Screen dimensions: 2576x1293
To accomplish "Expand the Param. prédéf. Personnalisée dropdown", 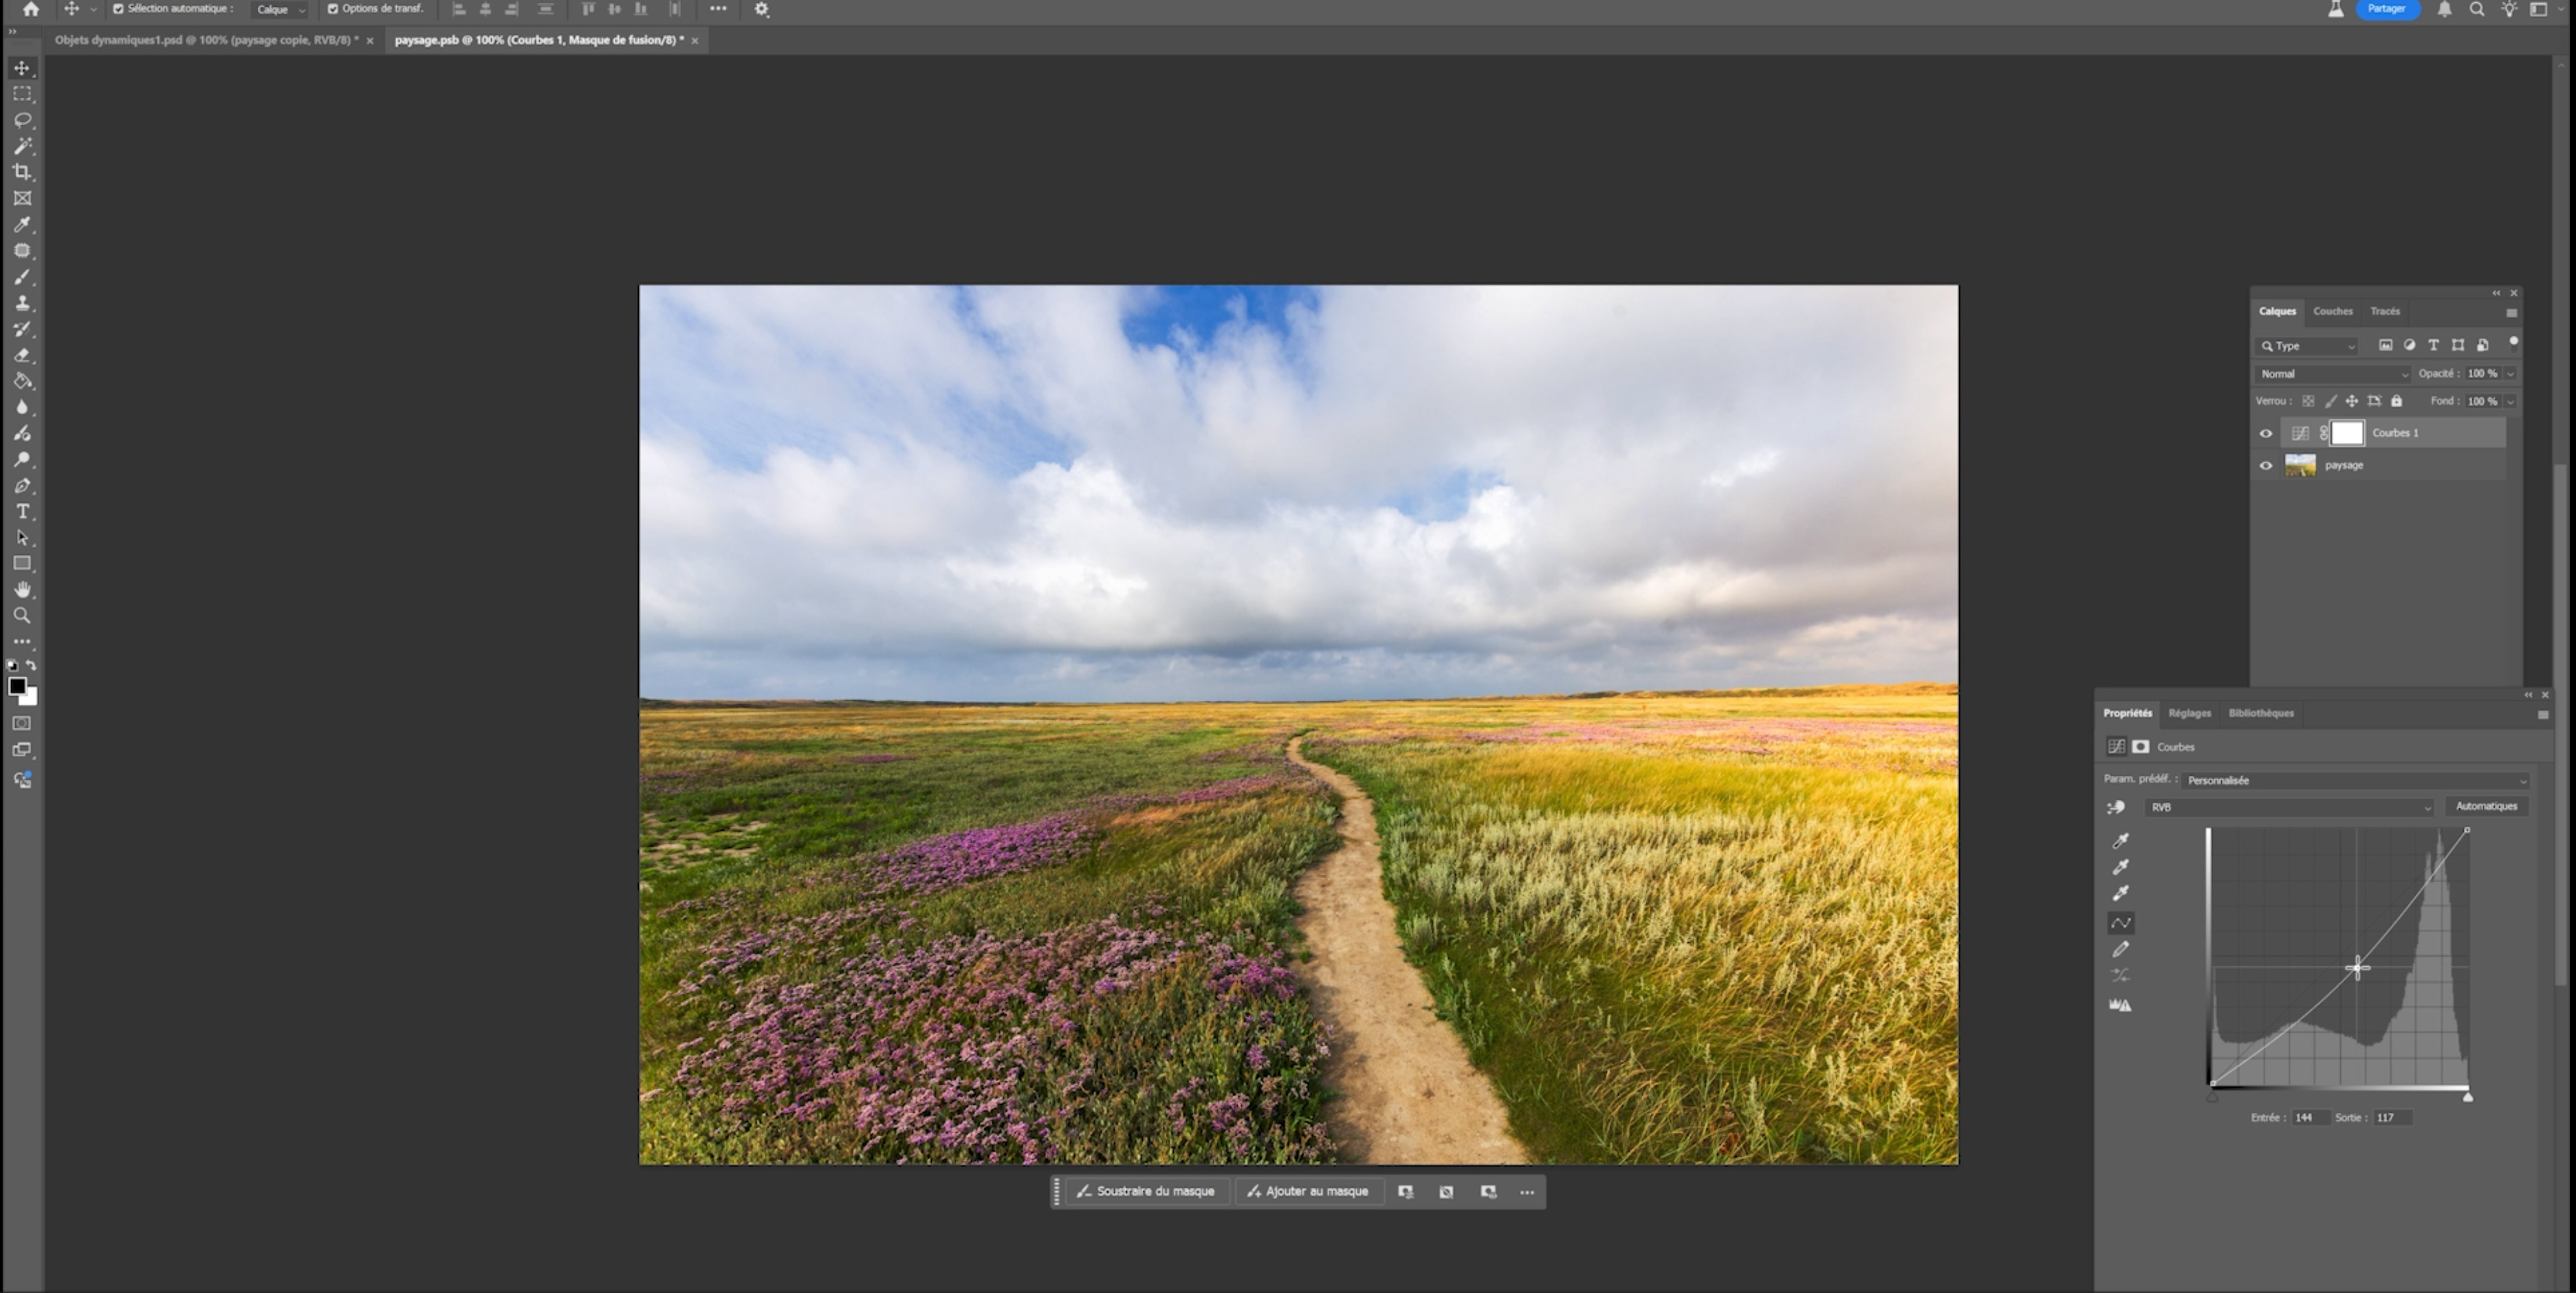I will 2355,780.
